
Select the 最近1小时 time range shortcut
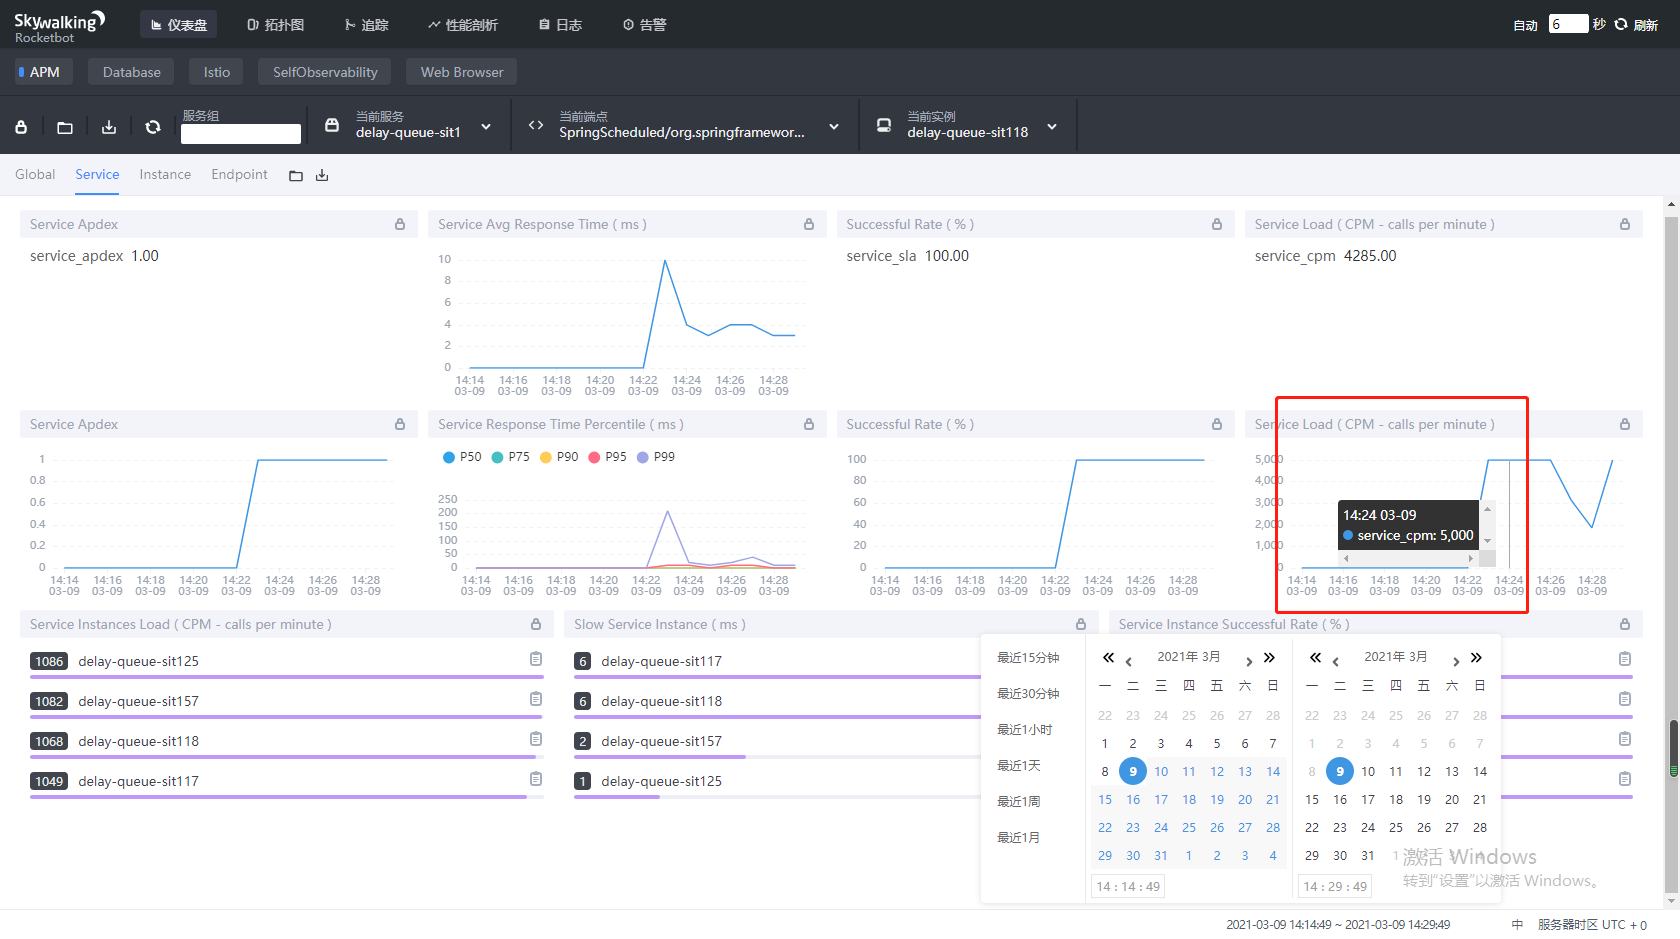point(1025,730)
